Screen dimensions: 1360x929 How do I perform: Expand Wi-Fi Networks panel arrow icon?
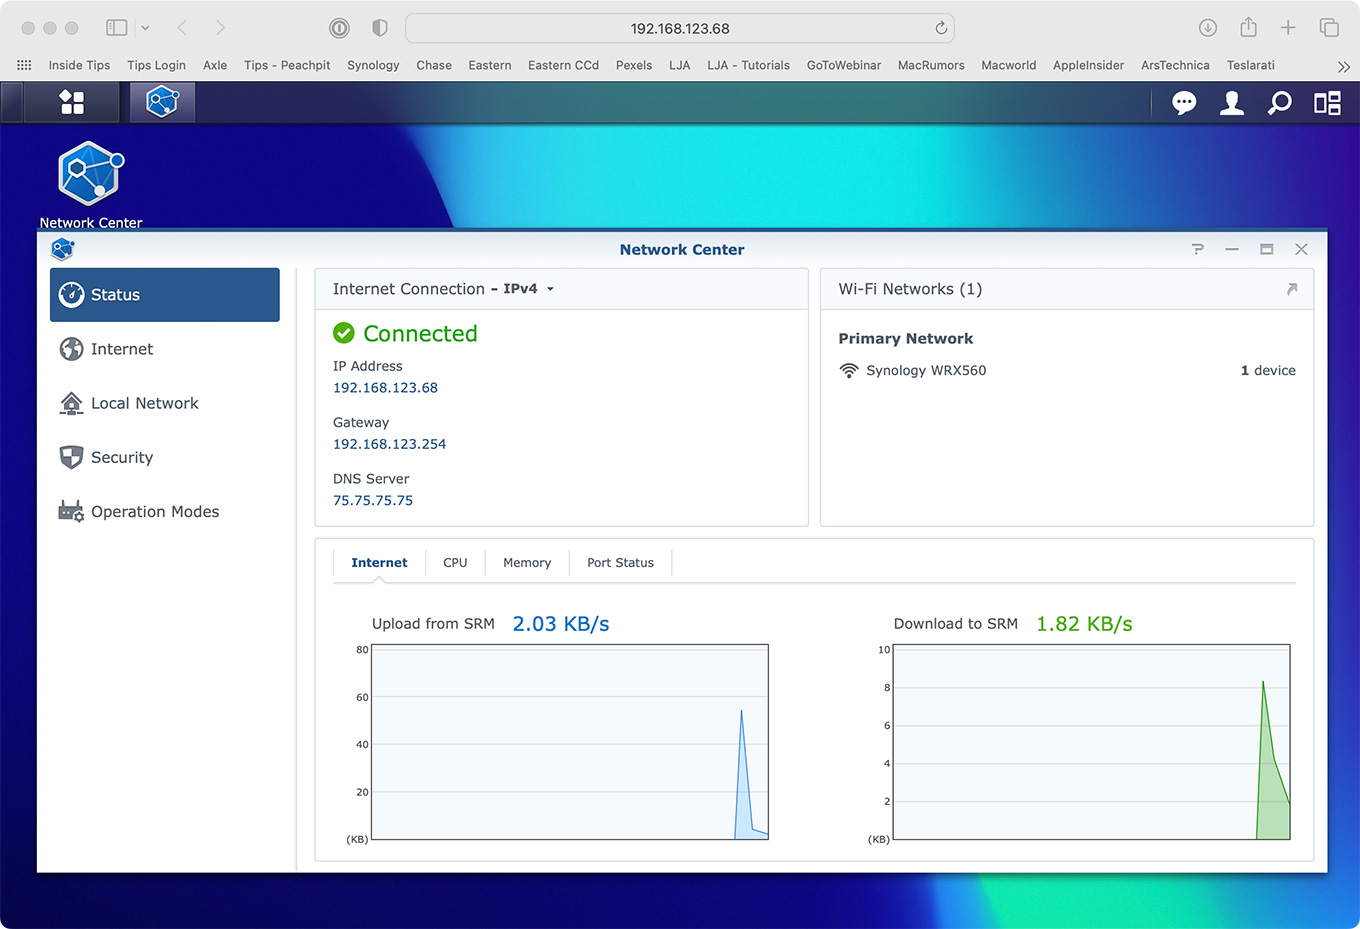click(1291, 289)
